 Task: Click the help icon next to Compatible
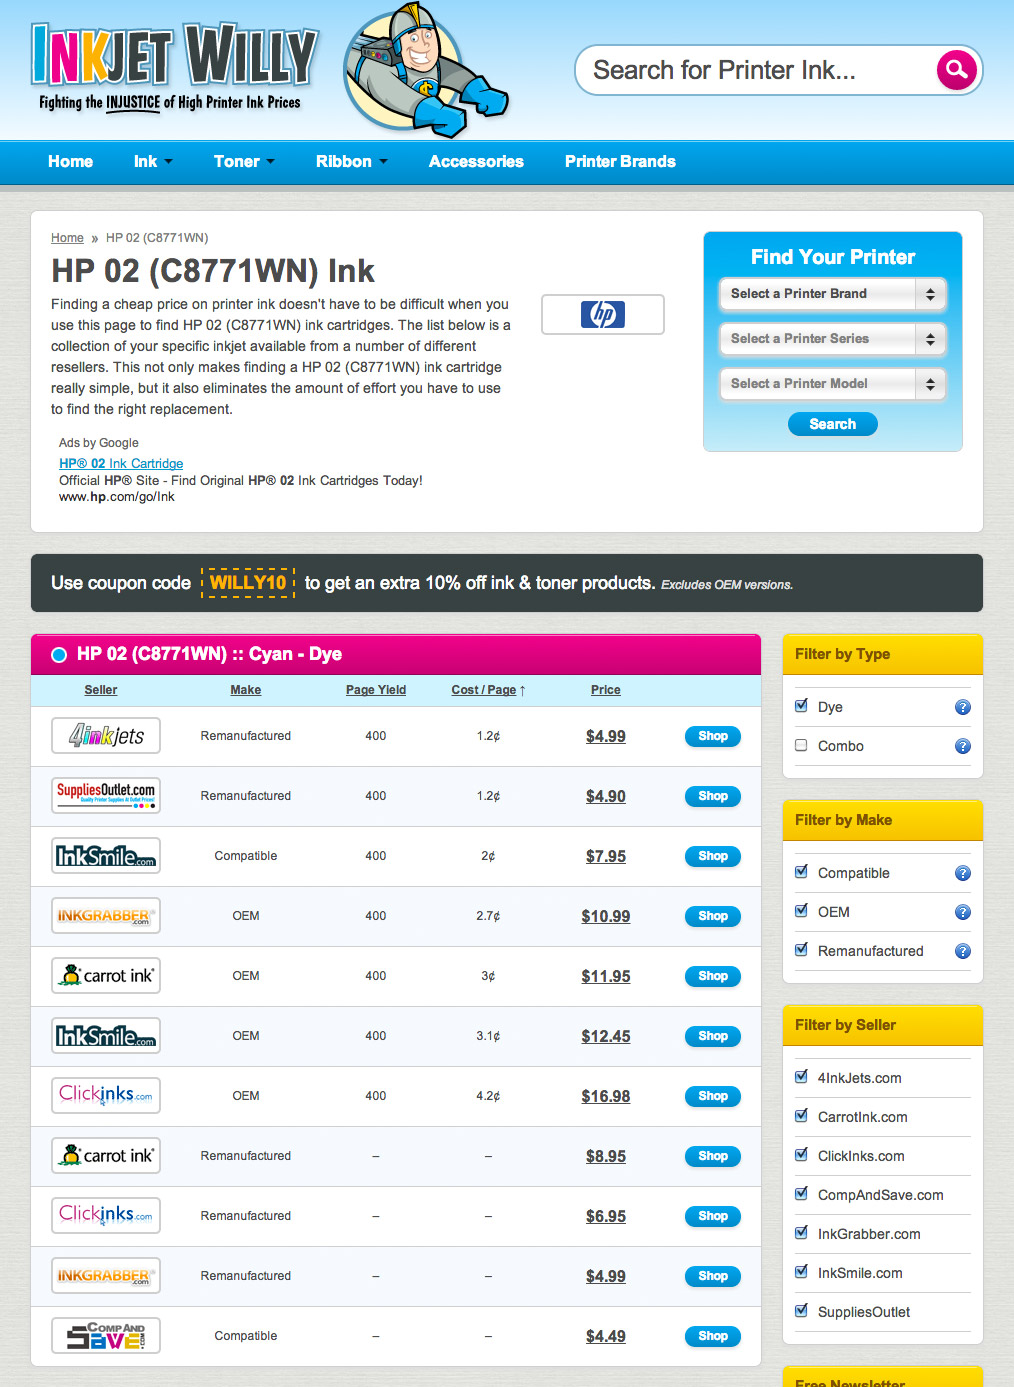coord(963,873)
